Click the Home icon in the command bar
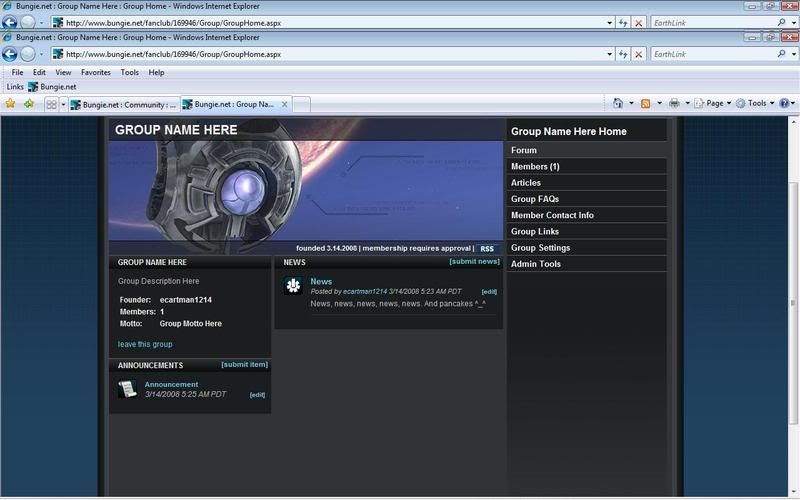 618,103
